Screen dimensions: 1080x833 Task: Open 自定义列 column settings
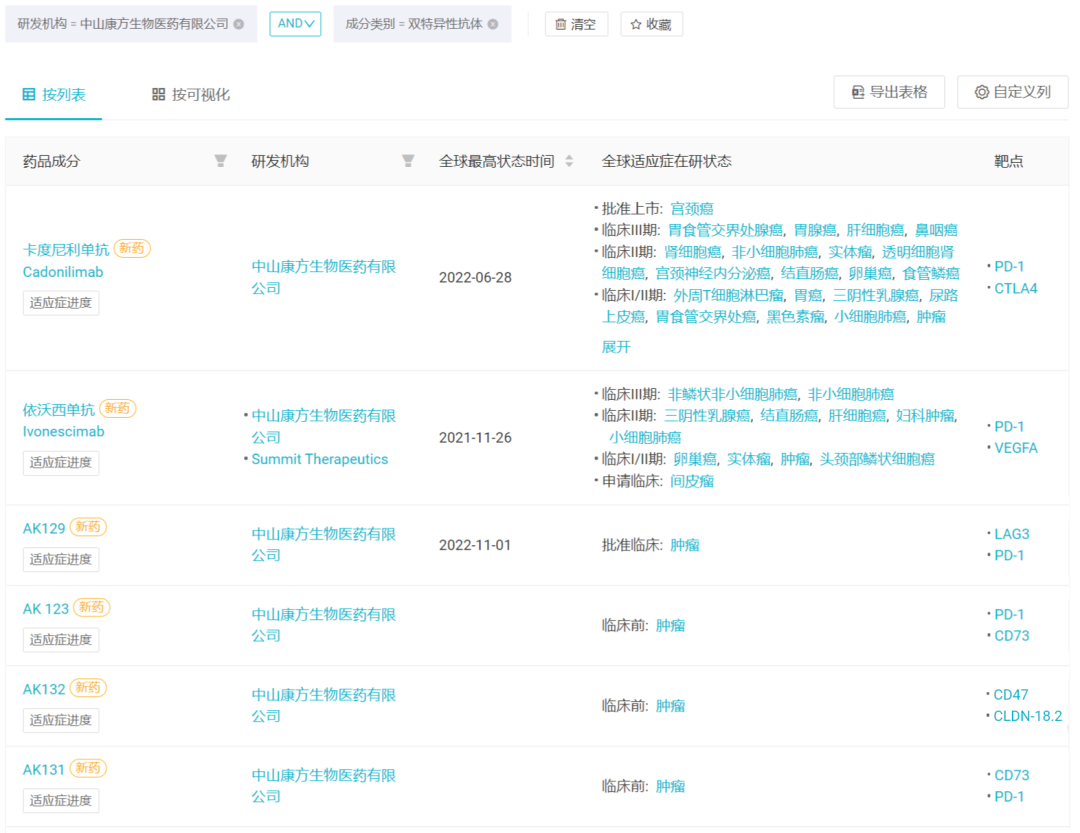pos(1012,92)
